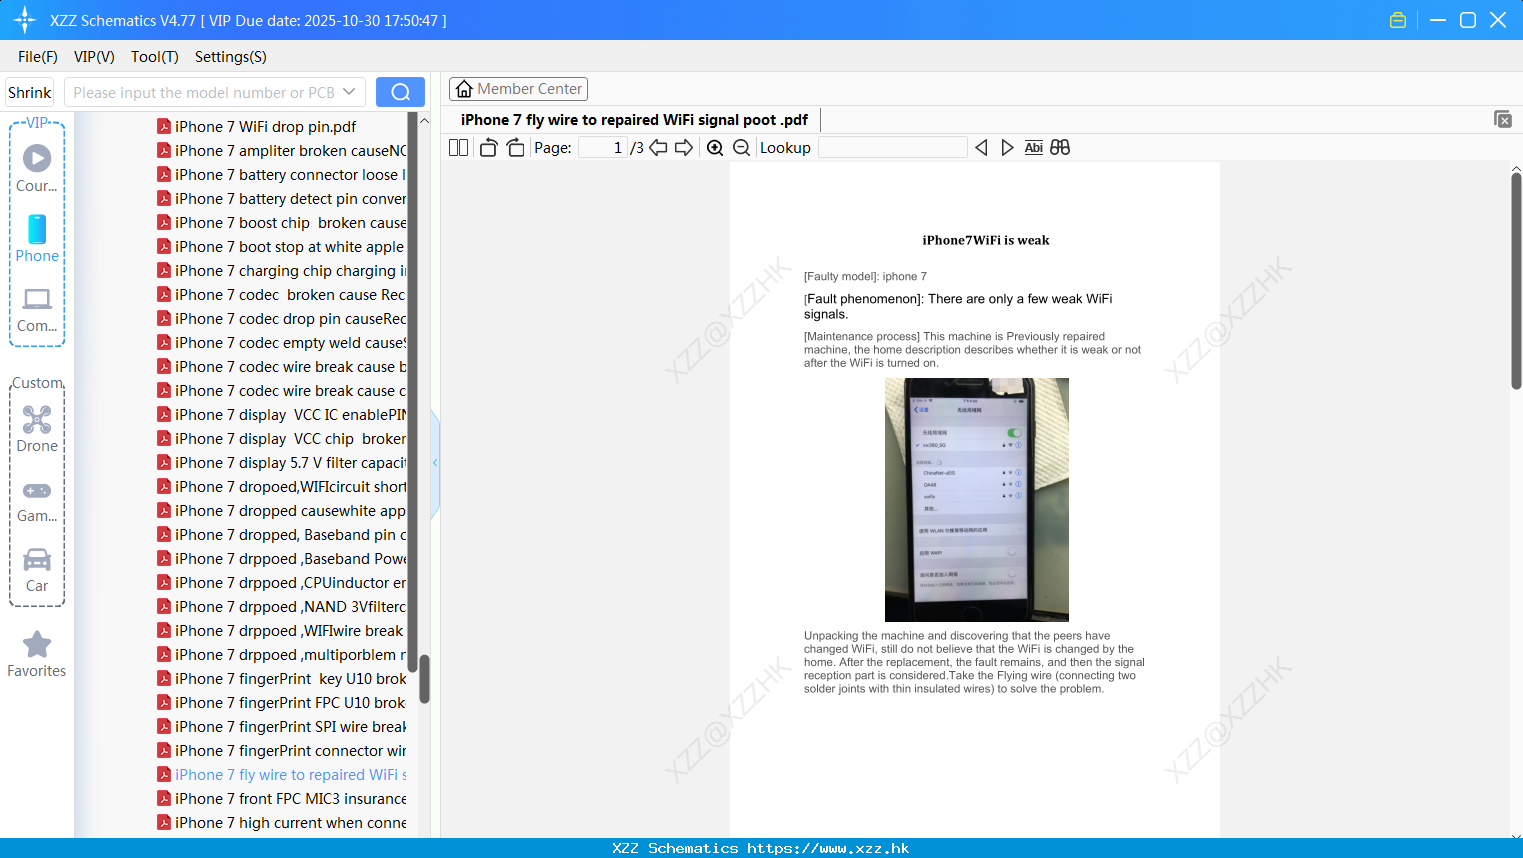1523x858 pixels.
Task: Open iPhone 7 display VCC IC enablePIN file
Action: click(x=282, y=414)
